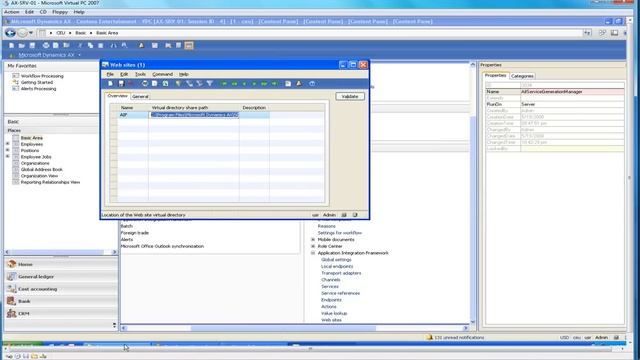Click funnel Filter icon in Web sites toolbar
The height and width of the screenshot is (360, 640).
click(209, 84)
